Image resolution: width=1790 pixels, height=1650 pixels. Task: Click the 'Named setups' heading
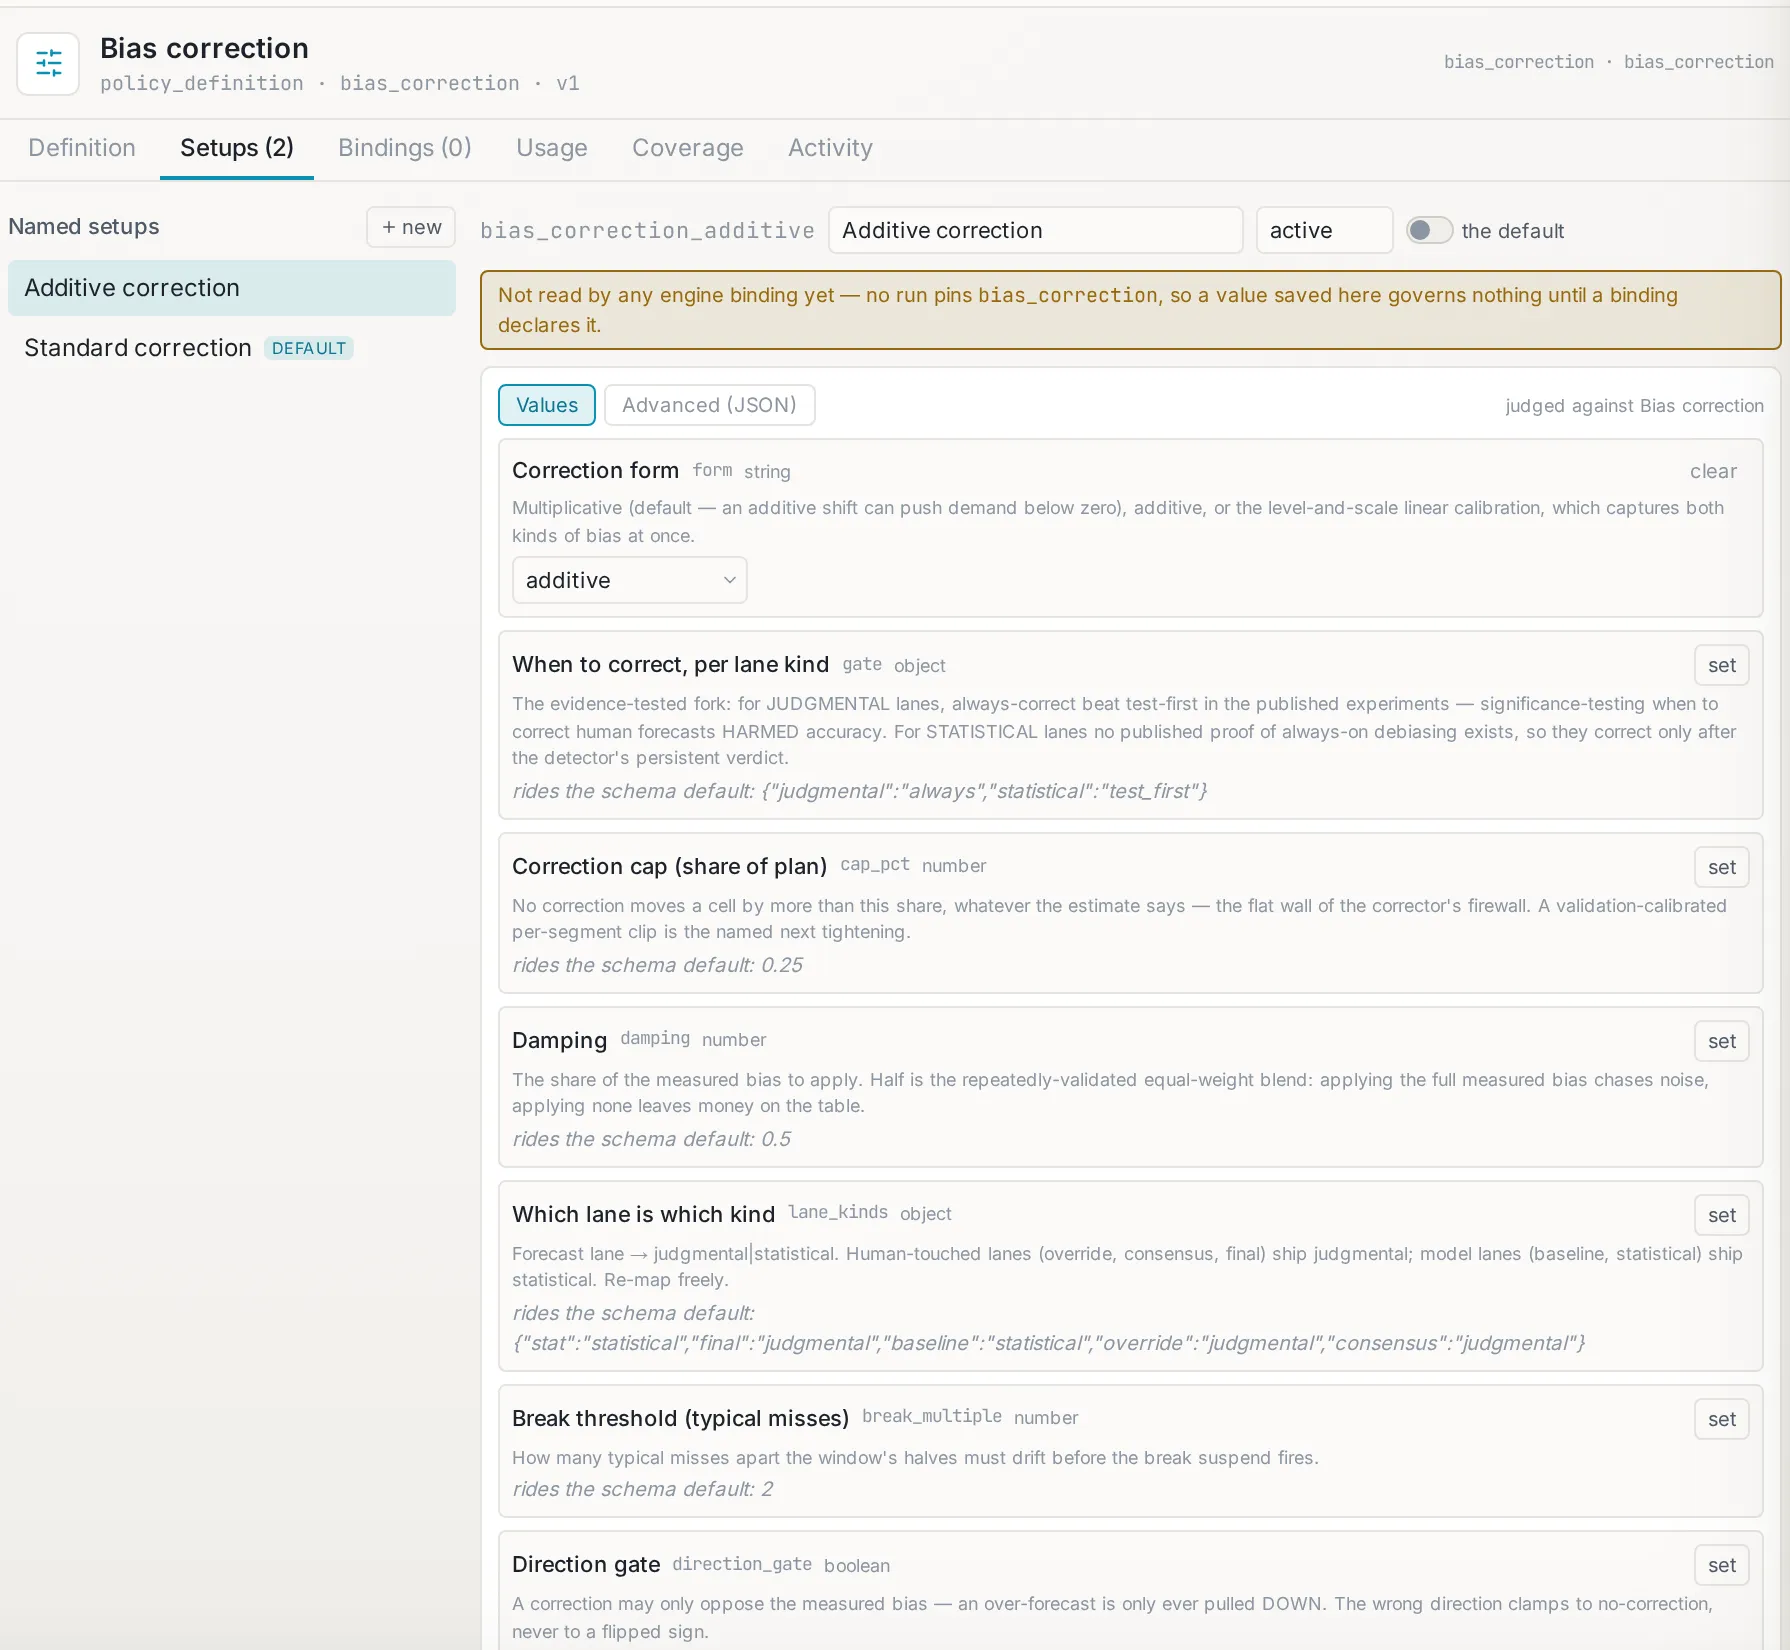tap(84, 227)
